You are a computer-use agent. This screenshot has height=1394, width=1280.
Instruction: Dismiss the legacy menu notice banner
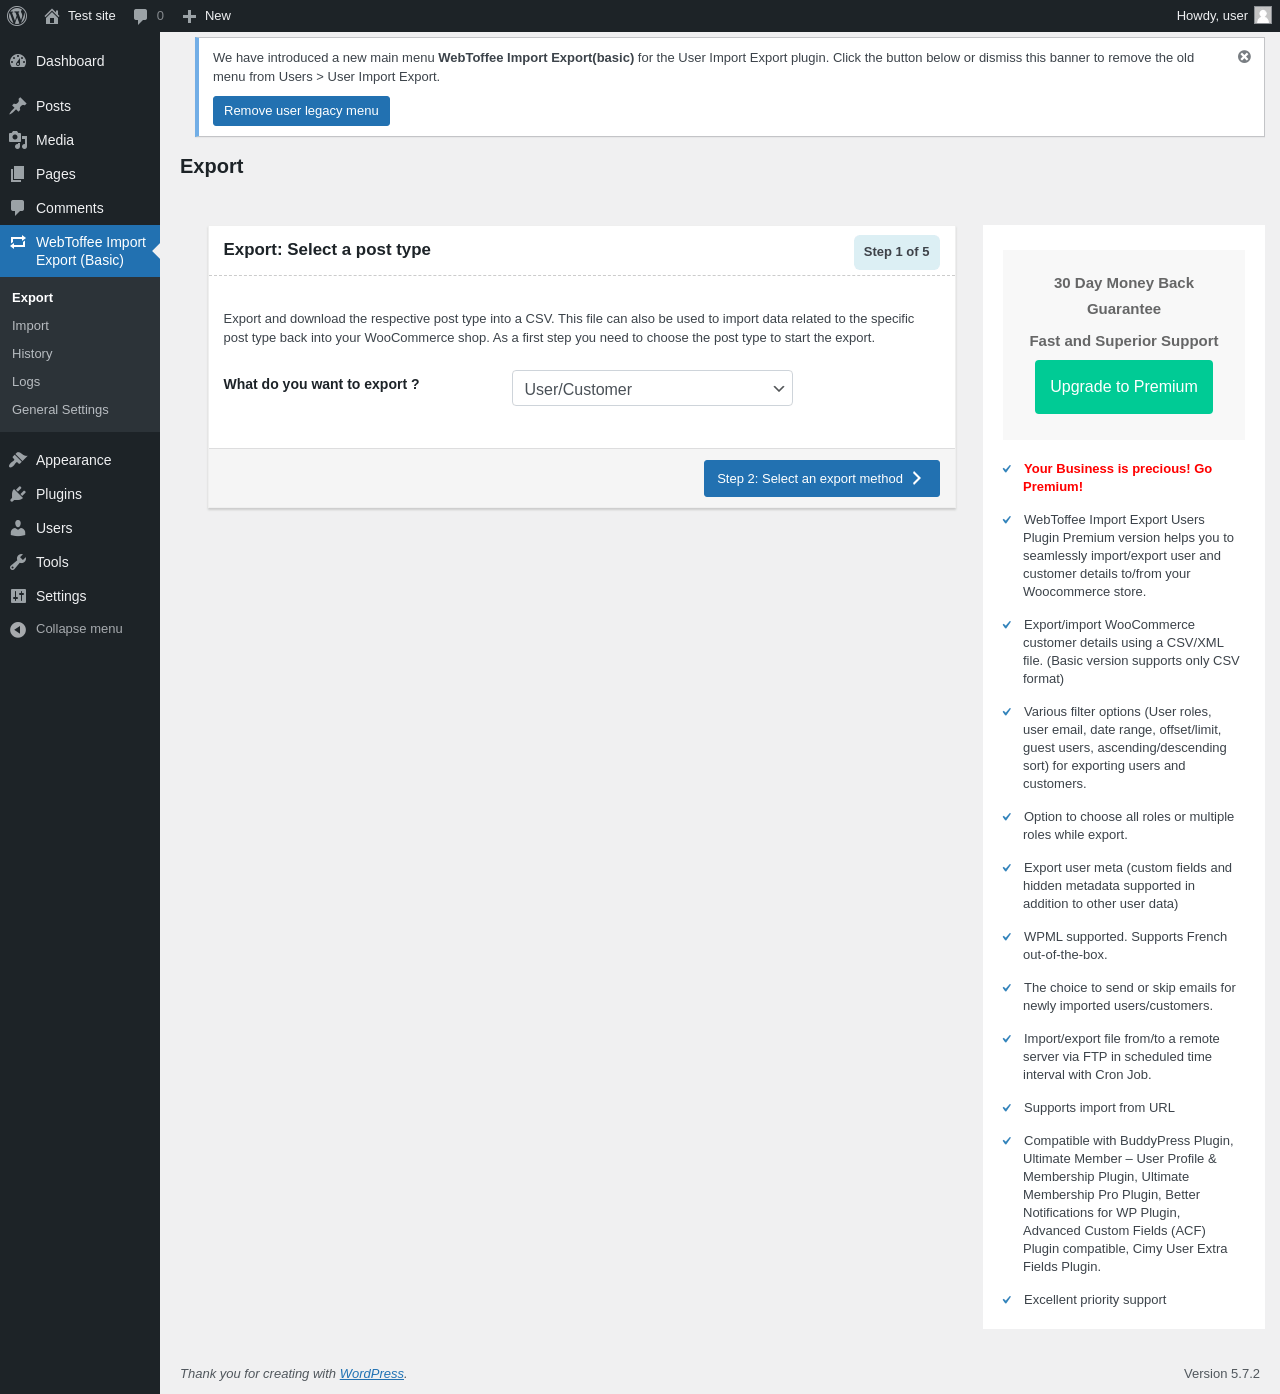click(1244, 57)
